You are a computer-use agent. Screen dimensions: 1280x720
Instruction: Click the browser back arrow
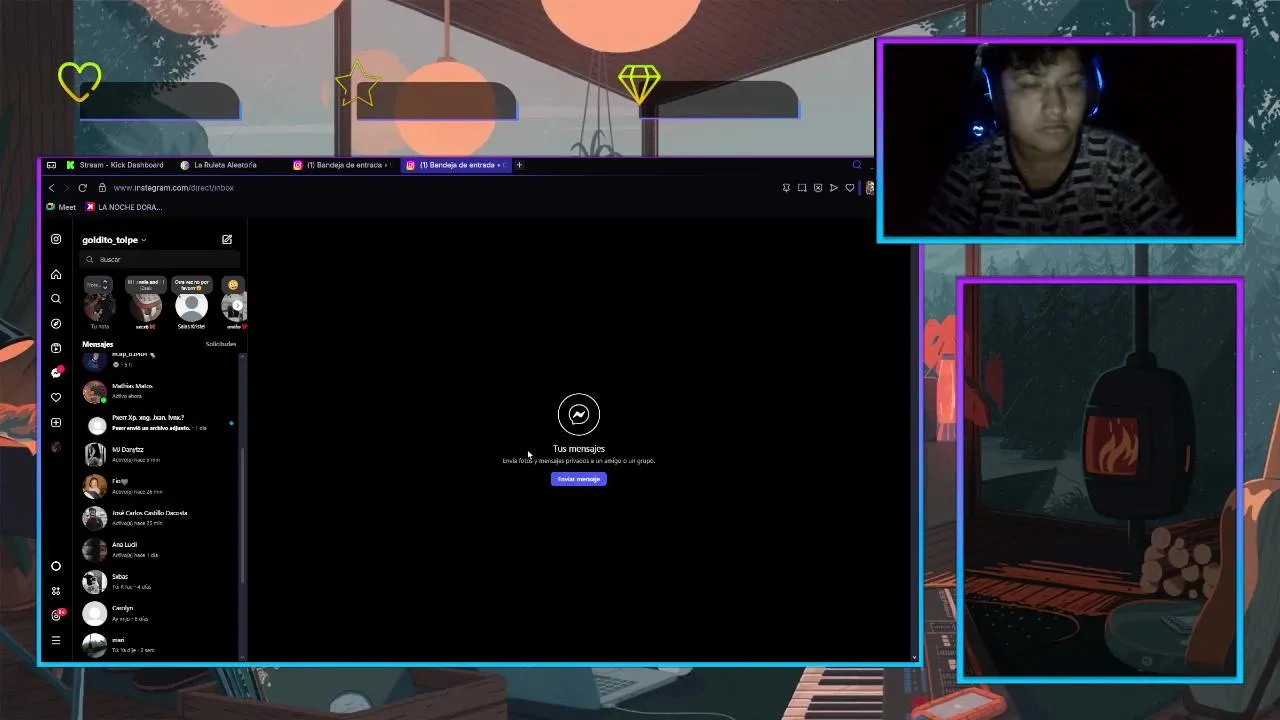pyautogui.click(x=52, y=188)
